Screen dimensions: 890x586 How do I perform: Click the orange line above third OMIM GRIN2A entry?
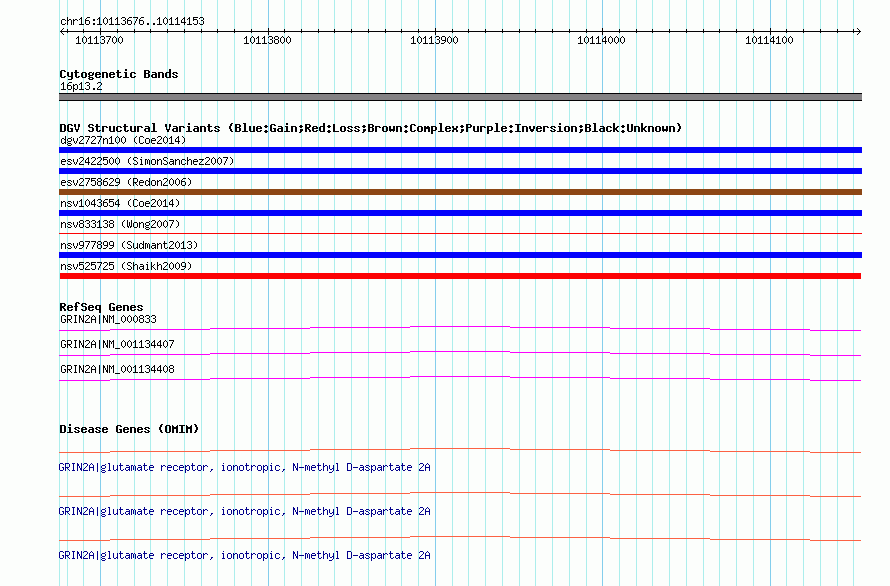(460, 538)
